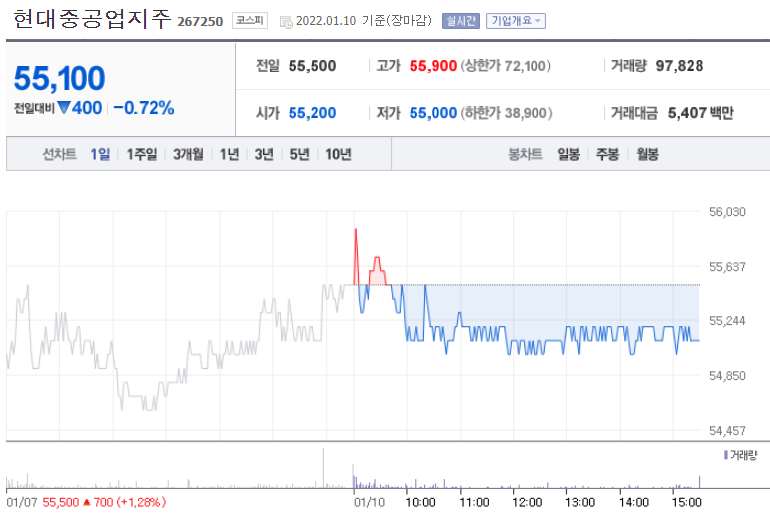Viewport: 770px width, 522px height.
Task: Open the 월봉 candlestick chart
Action: 648,154
